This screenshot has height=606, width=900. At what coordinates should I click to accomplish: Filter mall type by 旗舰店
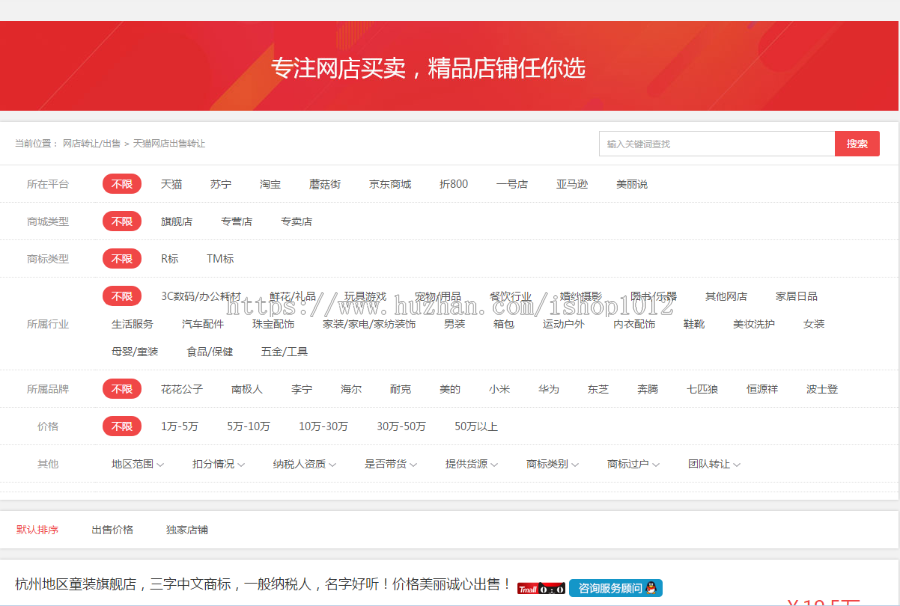coord(177,222)
